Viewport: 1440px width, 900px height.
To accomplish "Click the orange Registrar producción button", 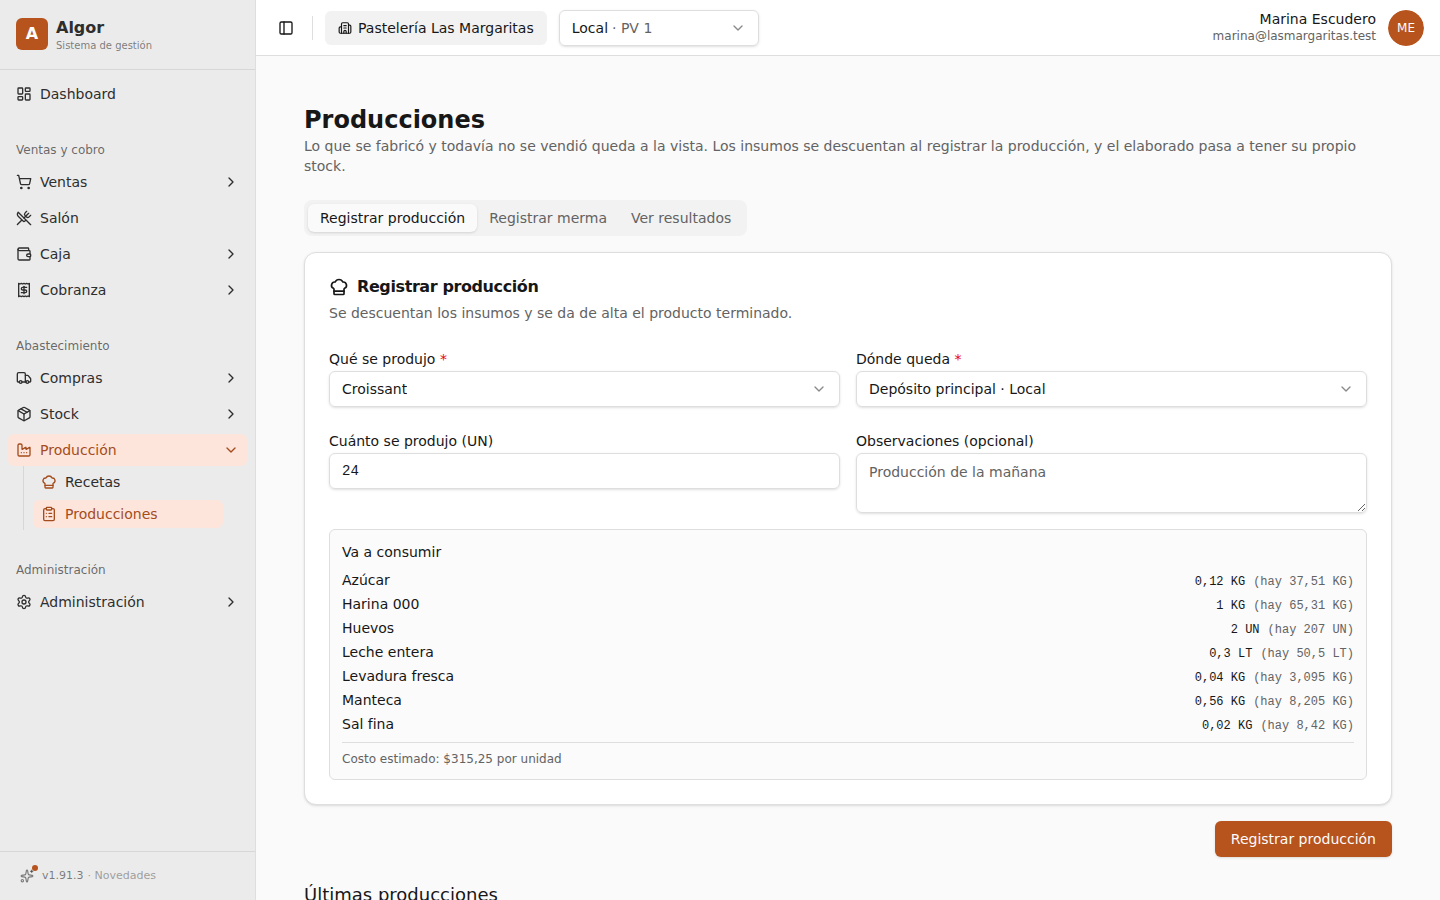I will click(1303, 839).
